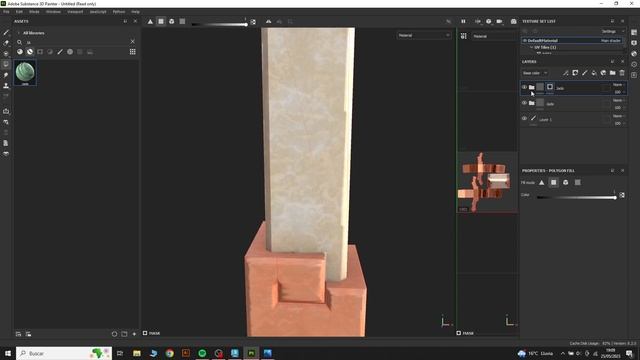Viewport: 640px width, 360px height.
Task: Clear the assets search field
Action: [x=133, y=42]
